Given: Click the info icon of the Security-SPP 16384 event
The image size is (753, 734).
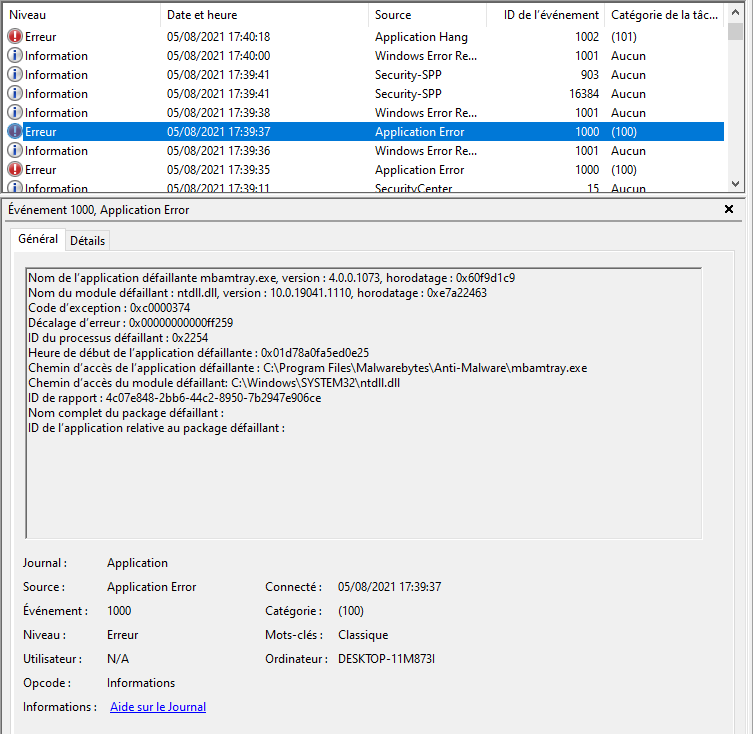Looking at the screenshot, I should pyautogui.click(x=15, y=94).
